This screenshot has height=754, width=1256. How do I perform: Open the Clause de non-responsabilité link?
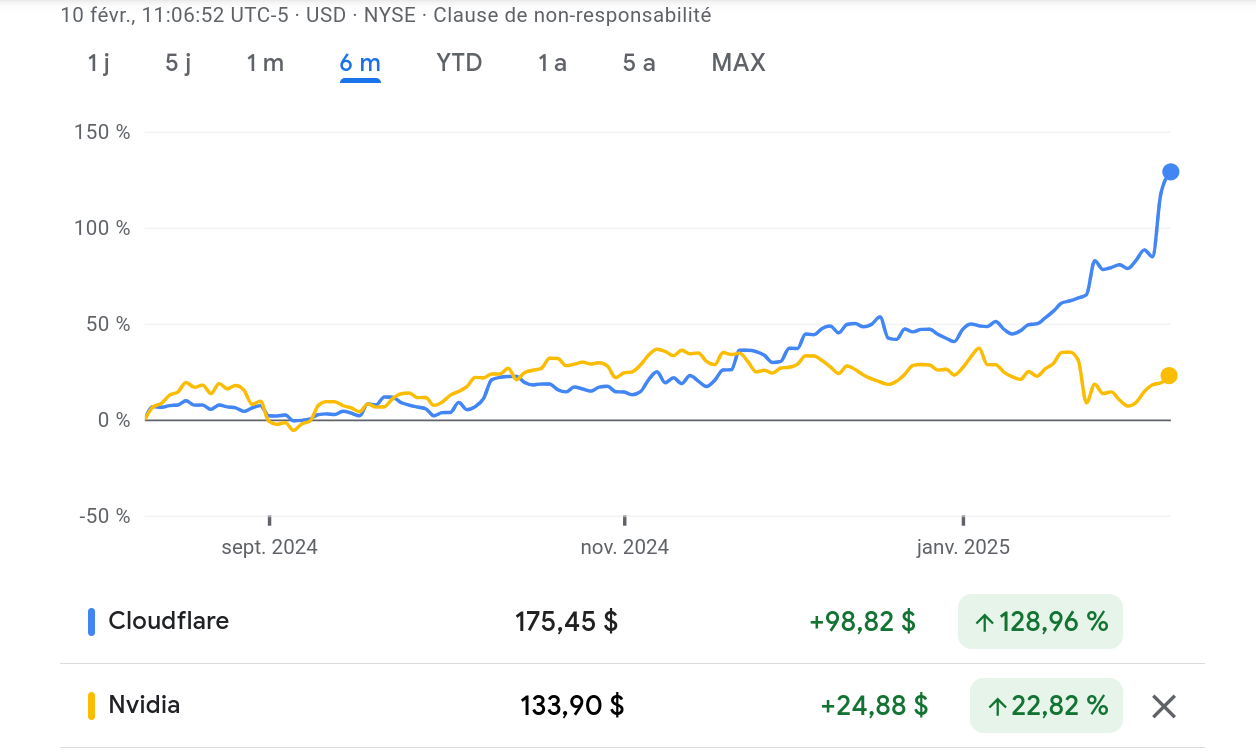572,15
